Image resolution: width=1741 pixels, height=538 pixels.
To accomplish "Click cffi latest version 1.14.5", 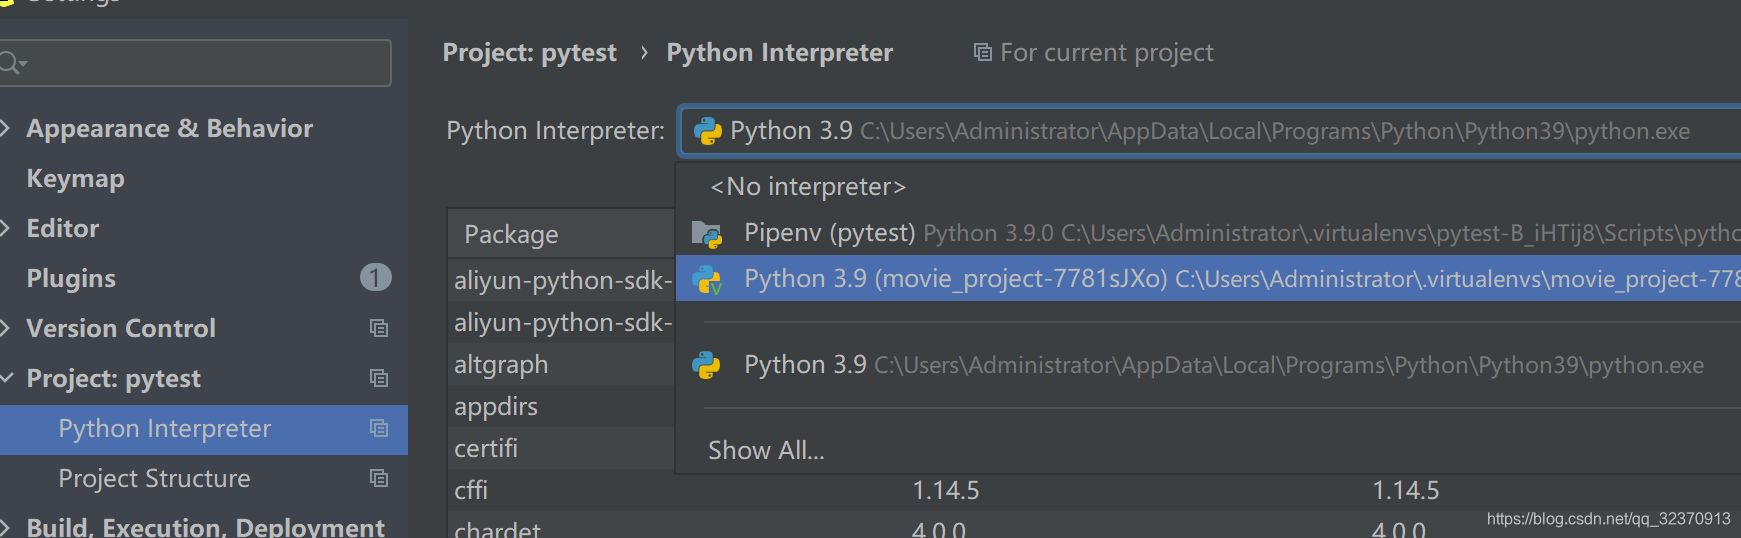I will (x=1405, y=490).
